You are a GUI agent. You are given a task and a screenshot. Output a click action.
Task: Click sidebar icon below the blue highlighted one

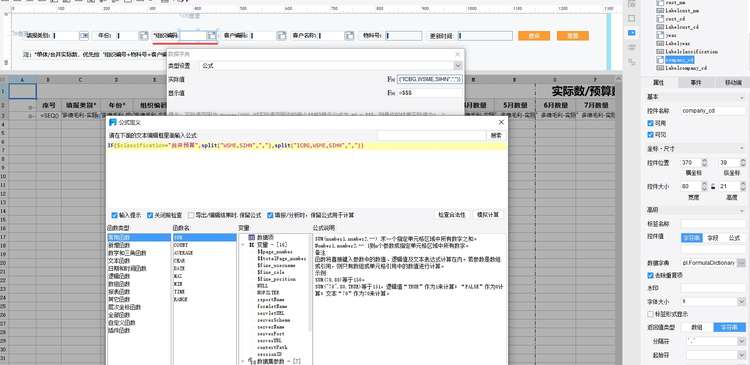click(x=631, y=47)
